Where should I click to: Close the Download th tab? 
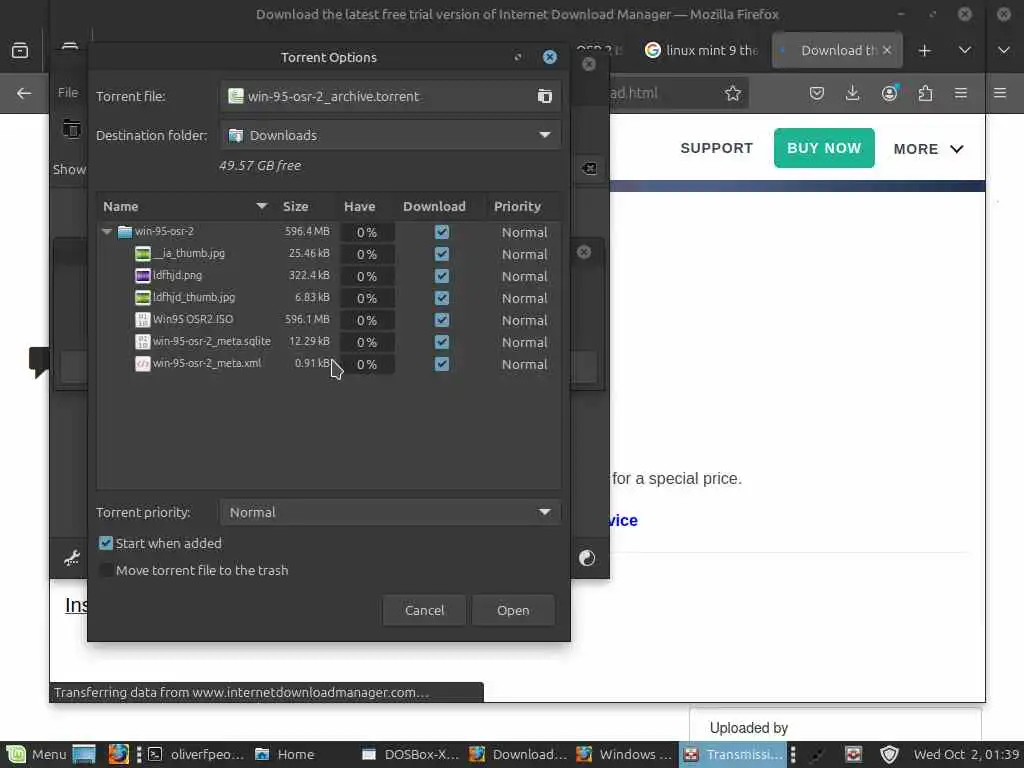coord(887,50)
